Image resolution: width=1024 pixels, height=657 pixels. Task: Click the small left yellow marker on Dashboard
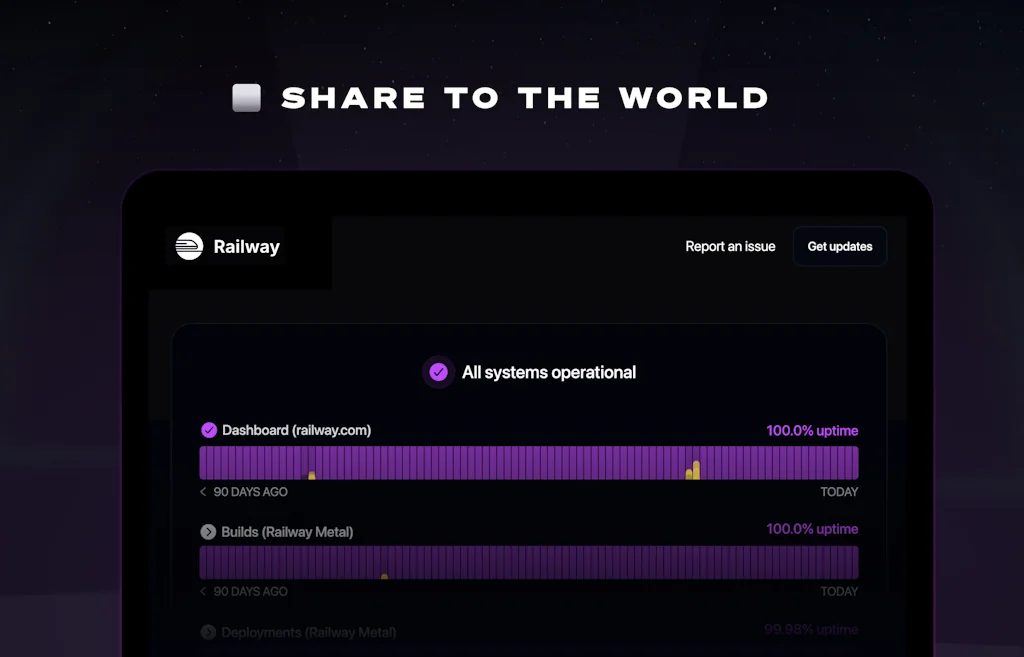[x=312, y=475]
